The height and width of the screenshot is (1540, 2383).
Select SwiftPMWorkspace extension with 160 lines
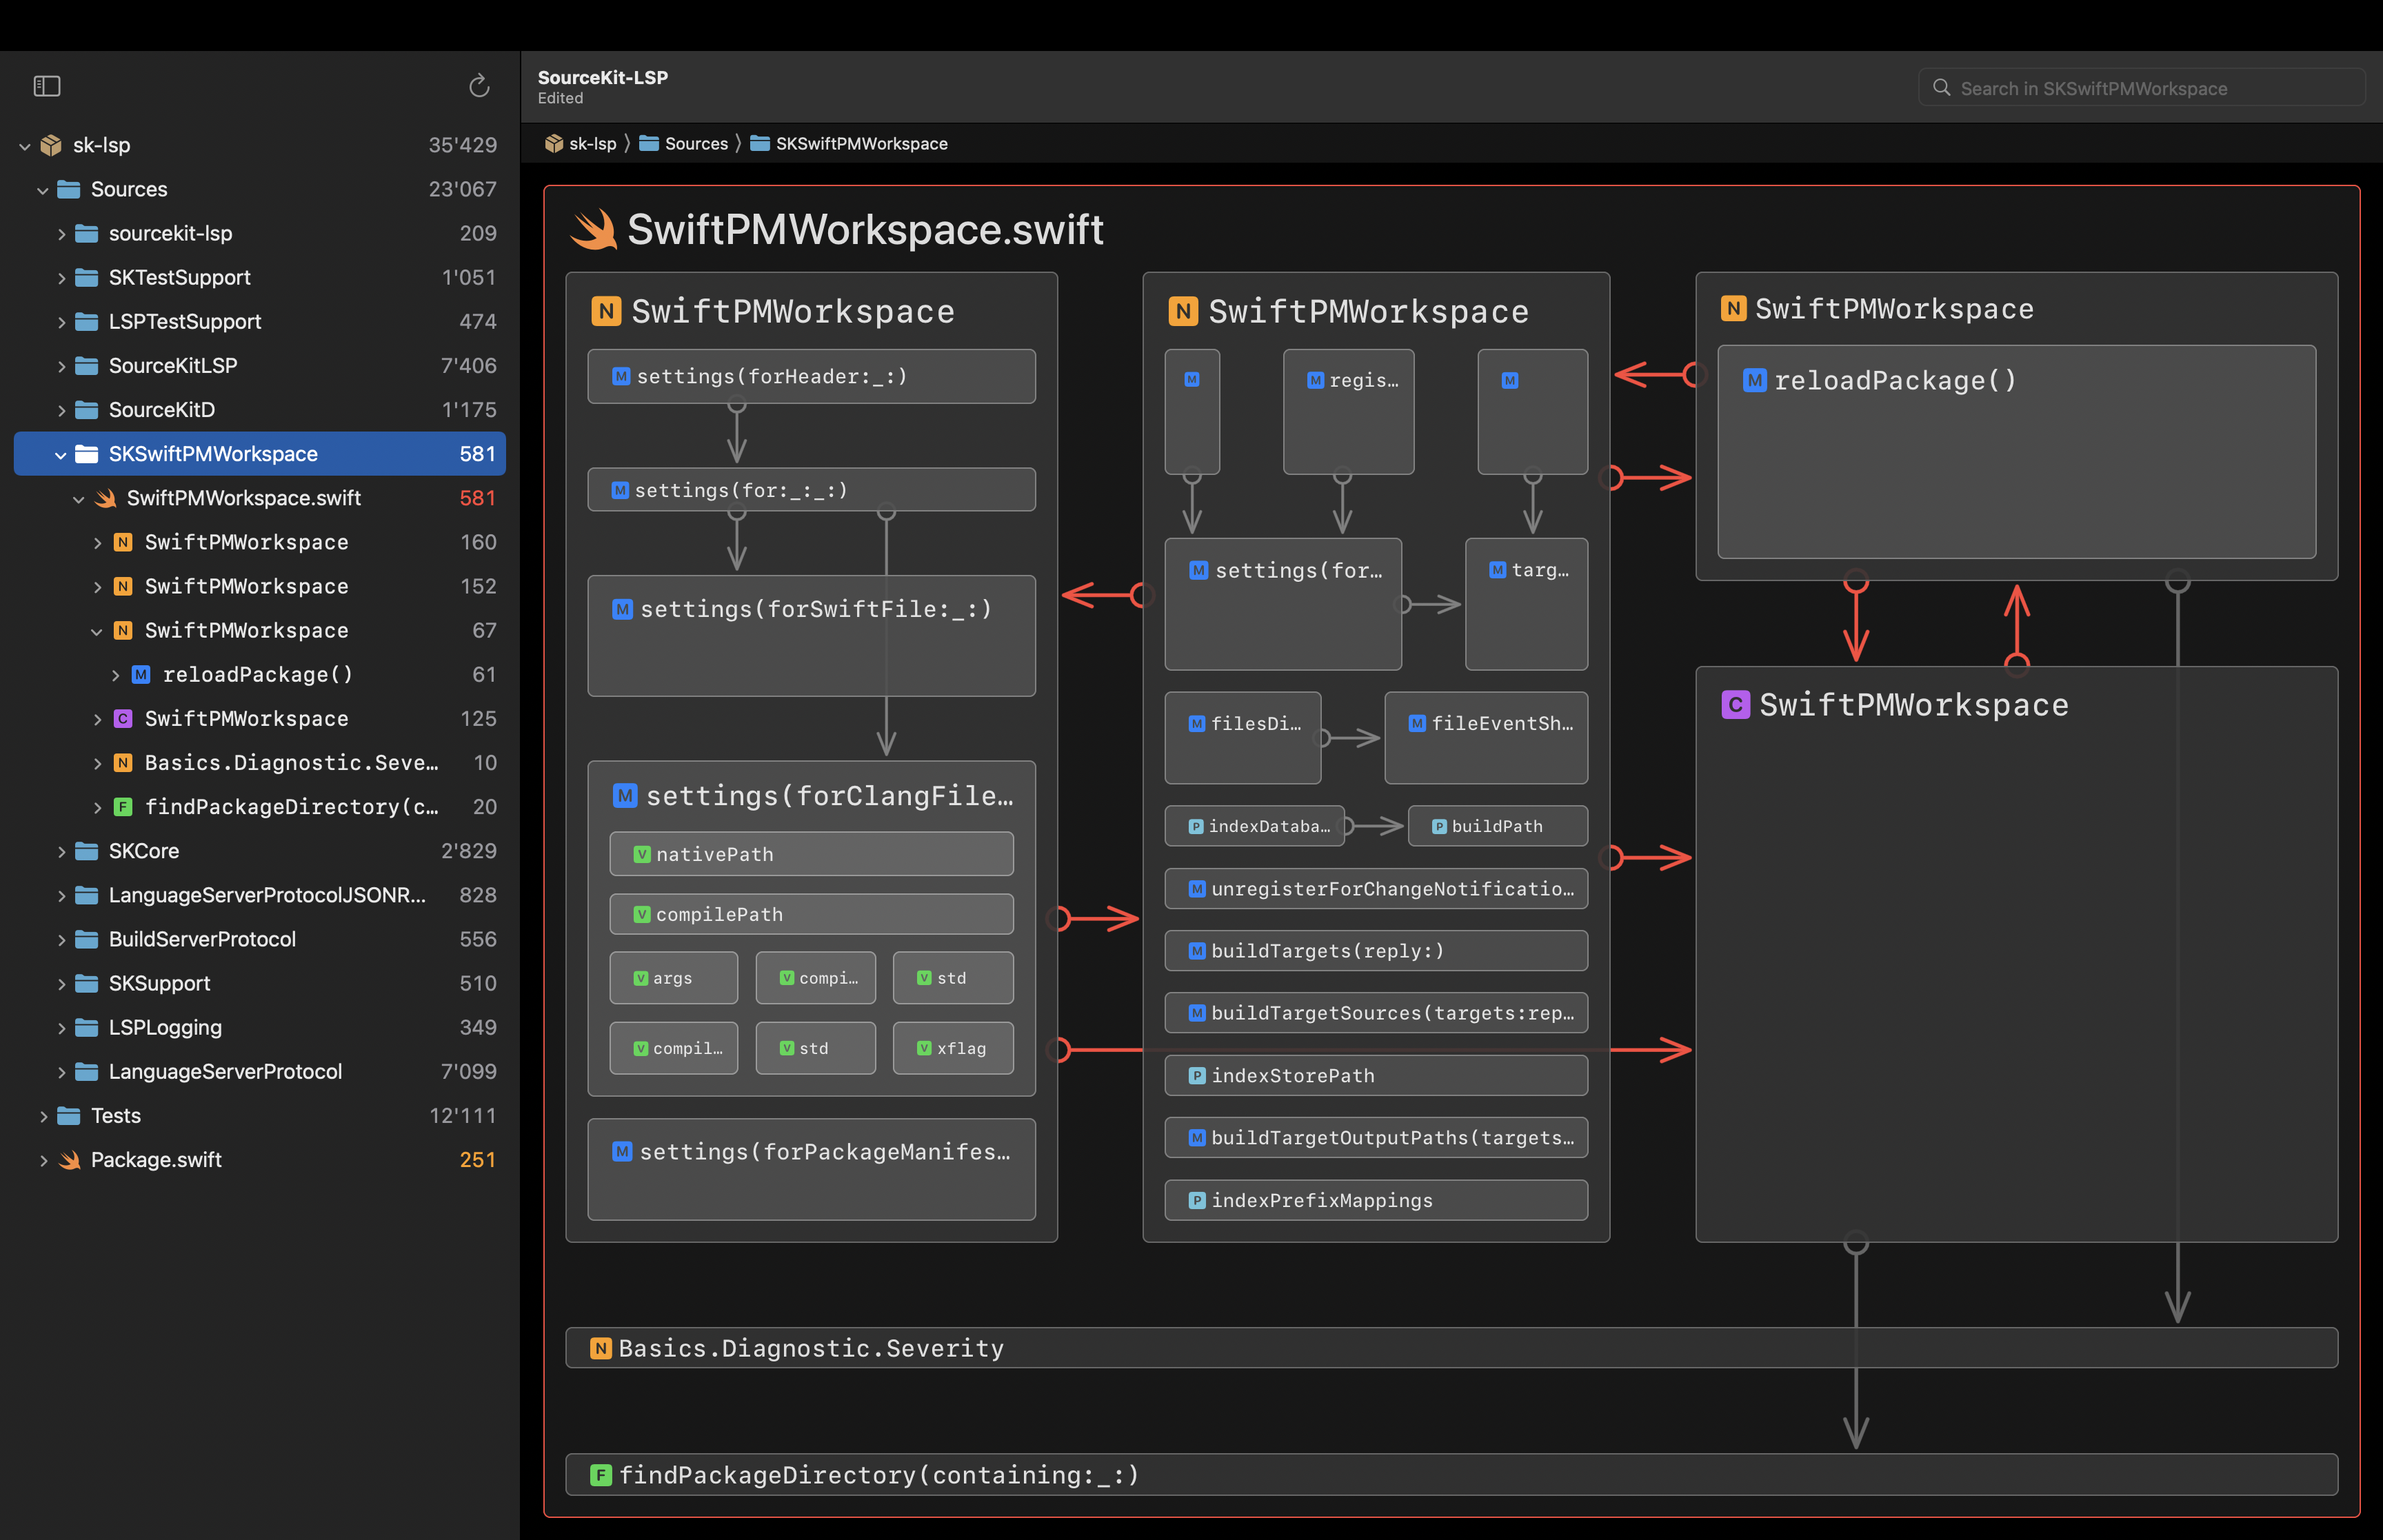[260, 542]
